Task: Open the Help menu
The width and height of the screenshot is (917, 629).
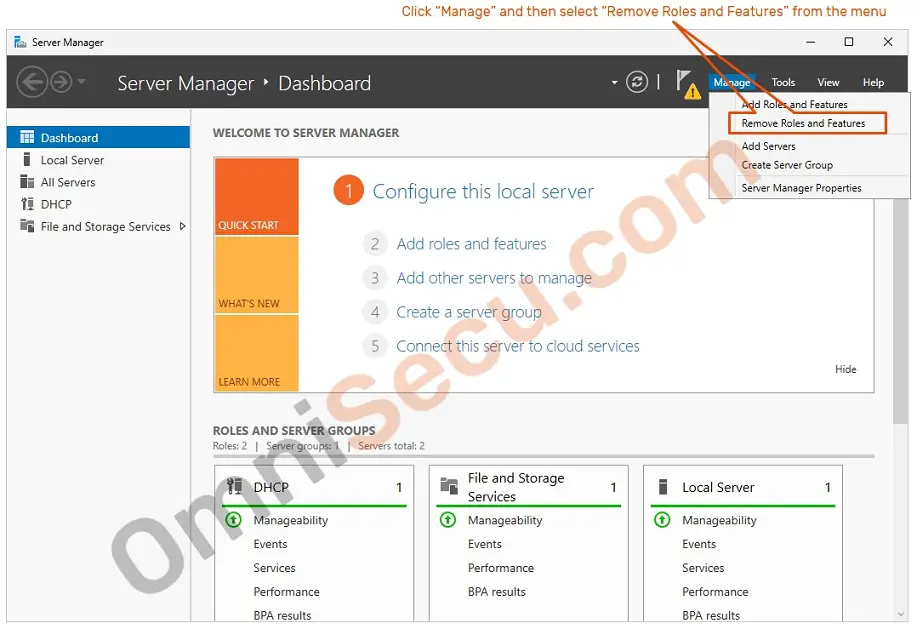Action: (873, 82)
